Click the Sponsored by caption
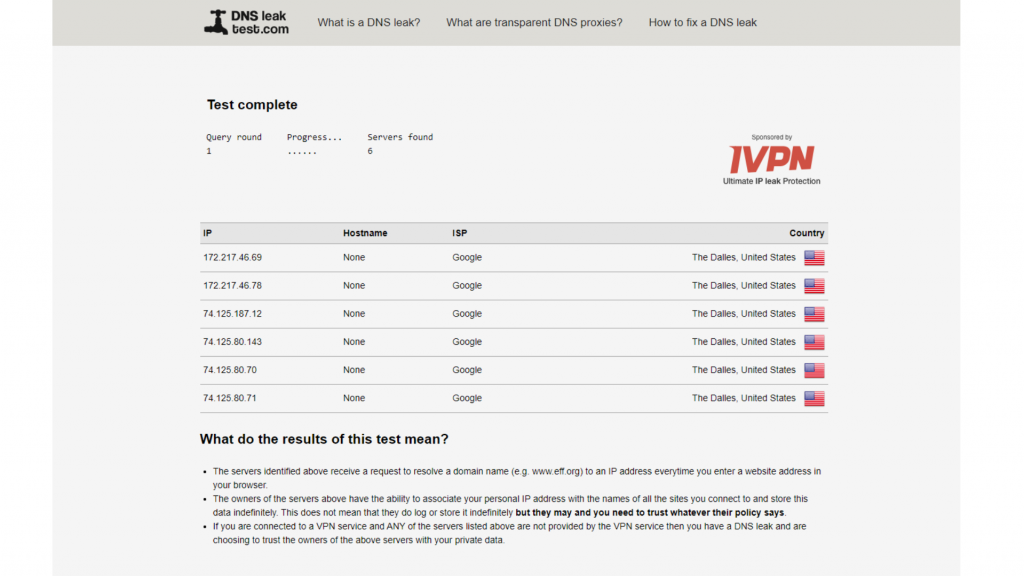 [x=771, y=137]
